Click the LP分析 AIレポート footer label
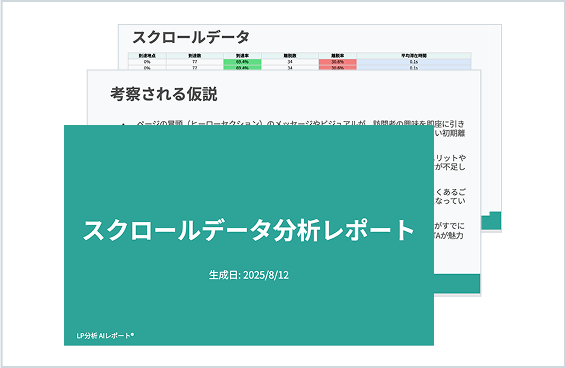The image size is (566, 368). click(x=105, y=335)
